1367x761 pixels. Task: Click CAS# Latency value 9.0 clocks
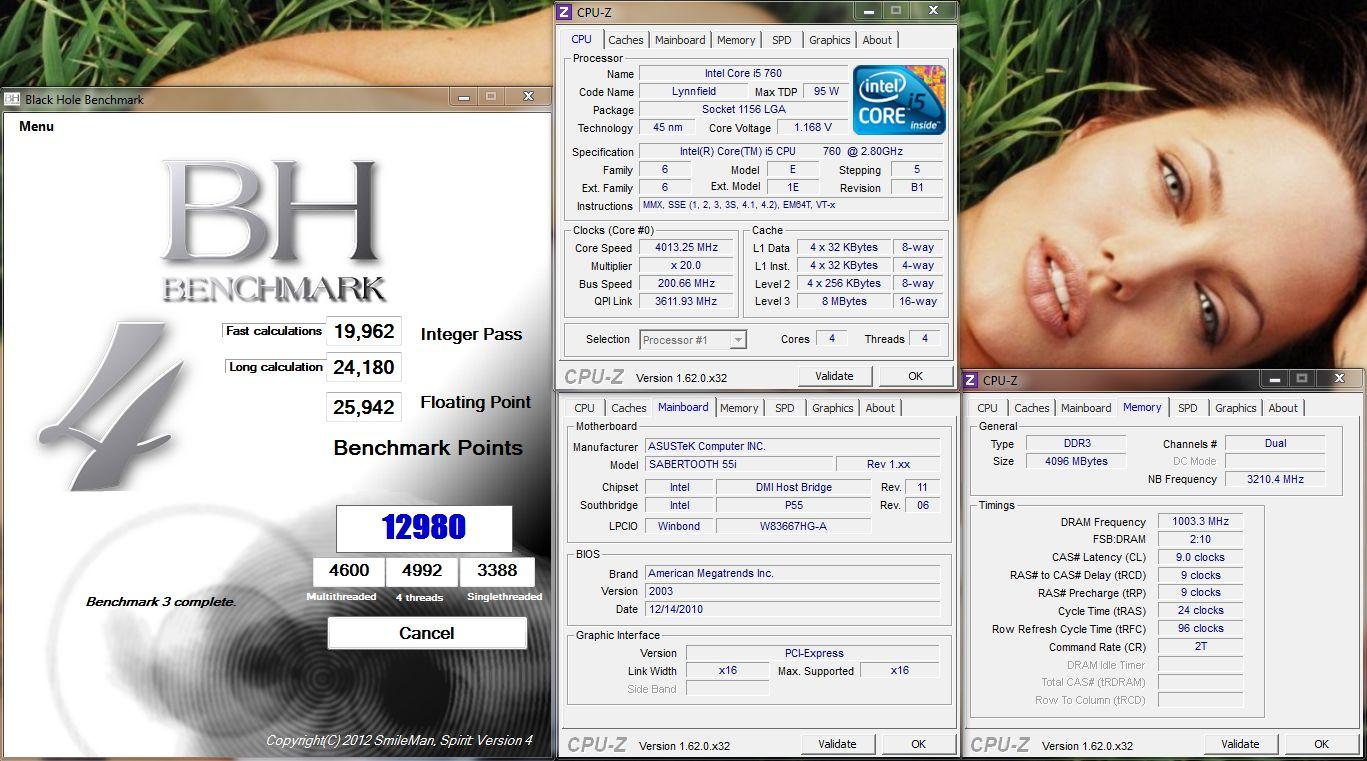(x=1200, y=558)
